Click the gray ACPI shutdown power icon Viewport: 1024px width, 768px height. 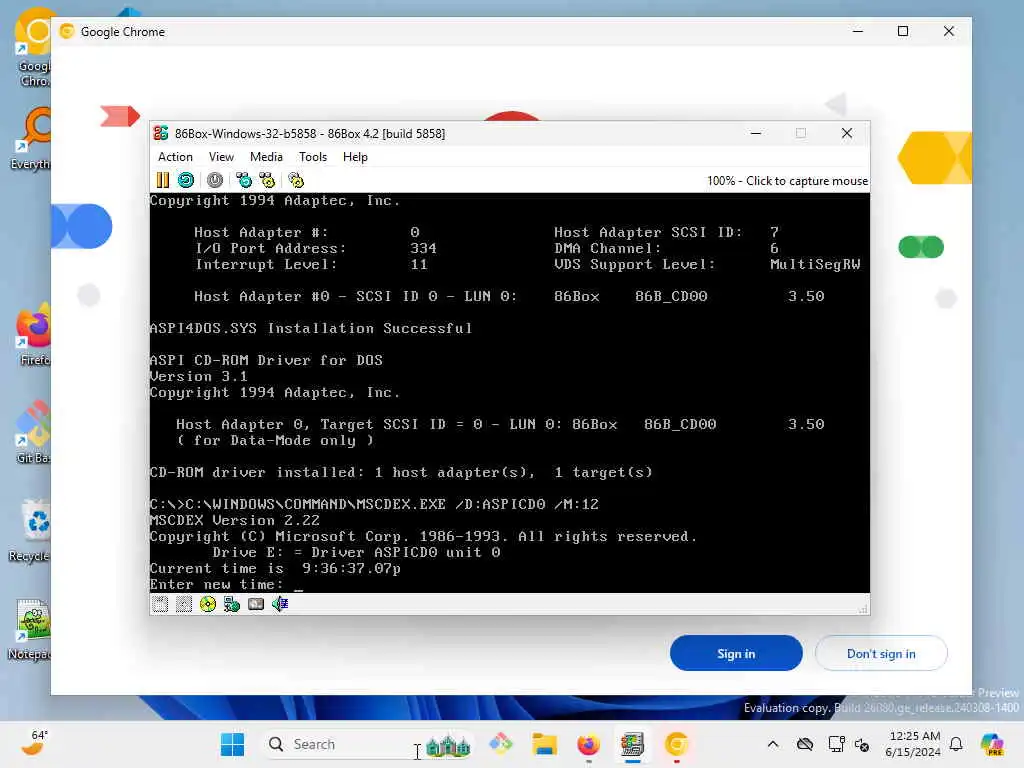click(x=215, y=180)
